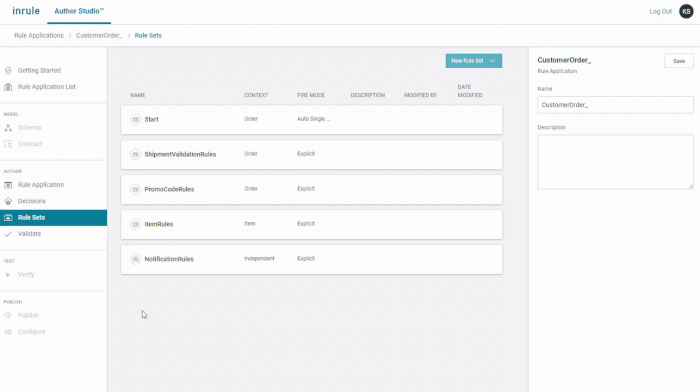Viewport: 700px width, 392px height.
Task: Click the NAME column header
Action: pyautogui.click(x=138, y=95)
